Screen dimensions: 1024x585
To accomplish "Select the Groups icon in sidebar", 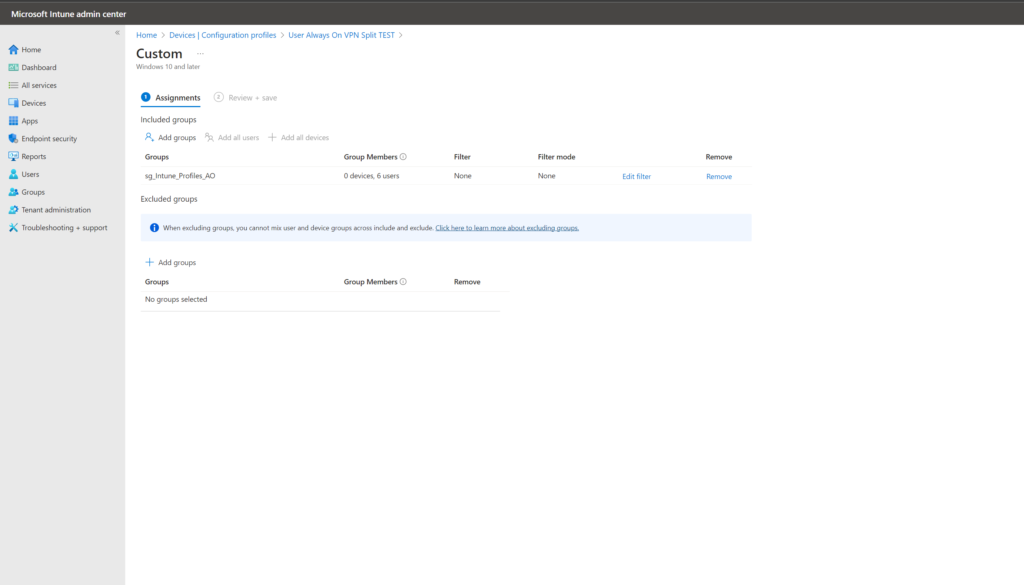I will click(x=13, y=192).
